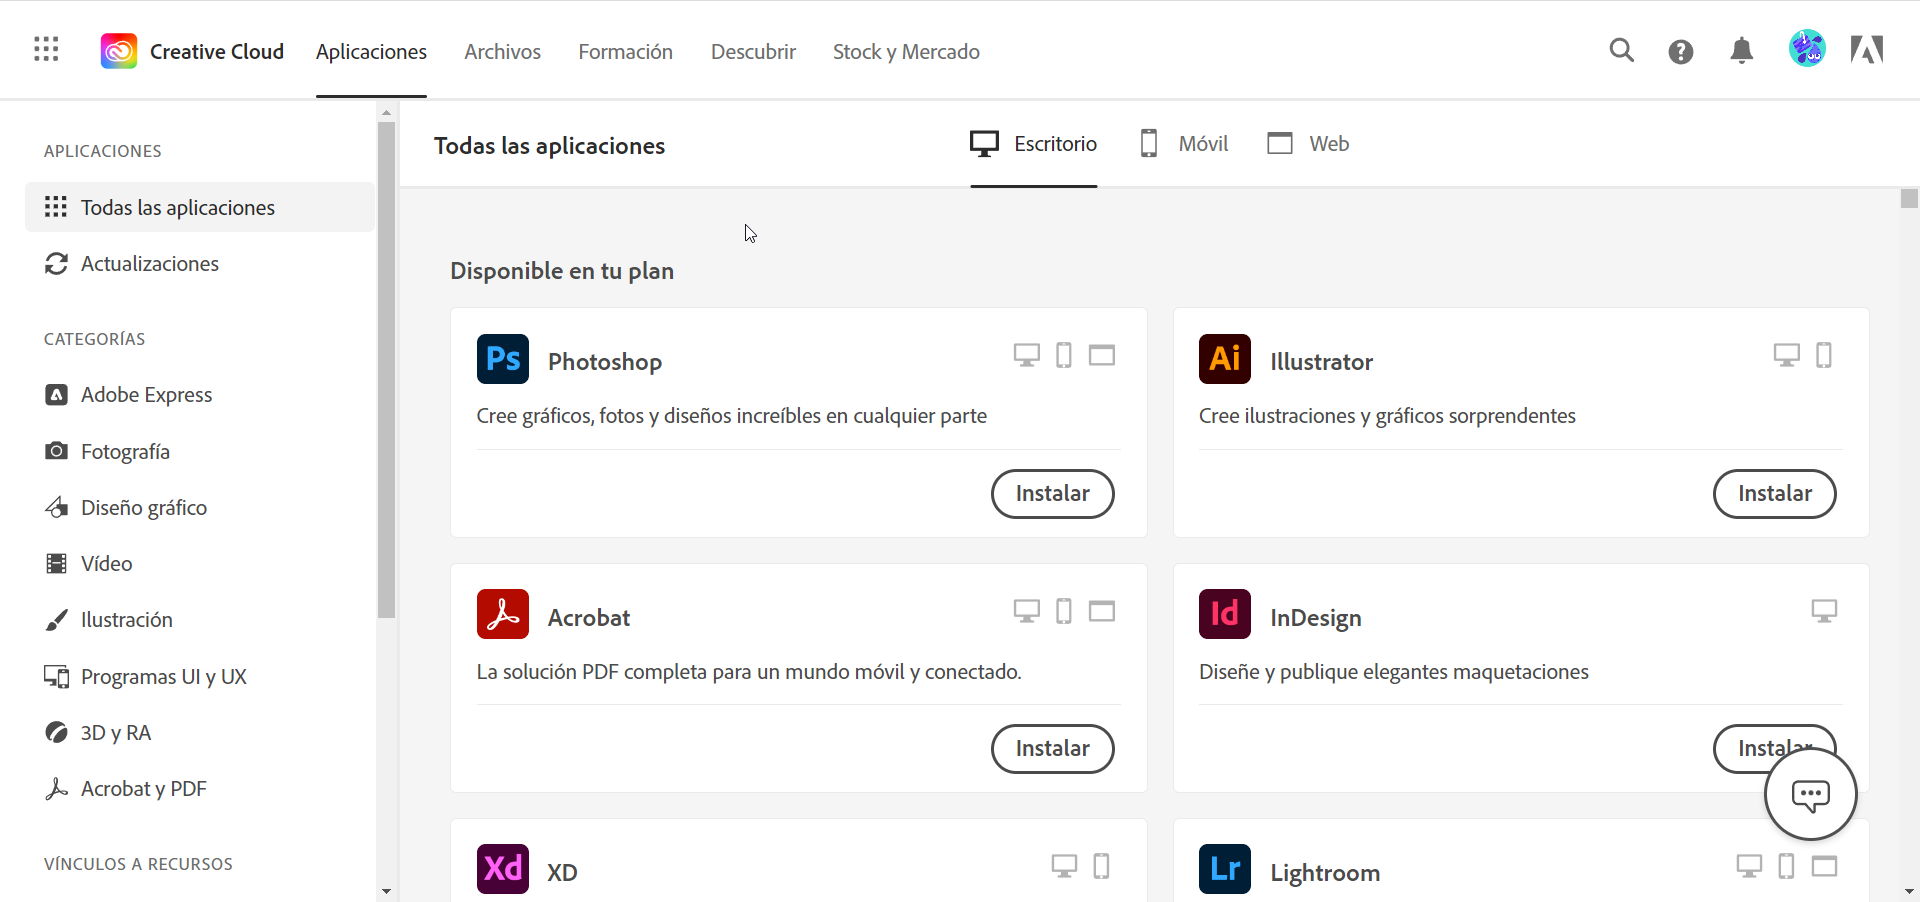Click the Adobe logo icon
Screen dimensions: 1920x902
1867,50
